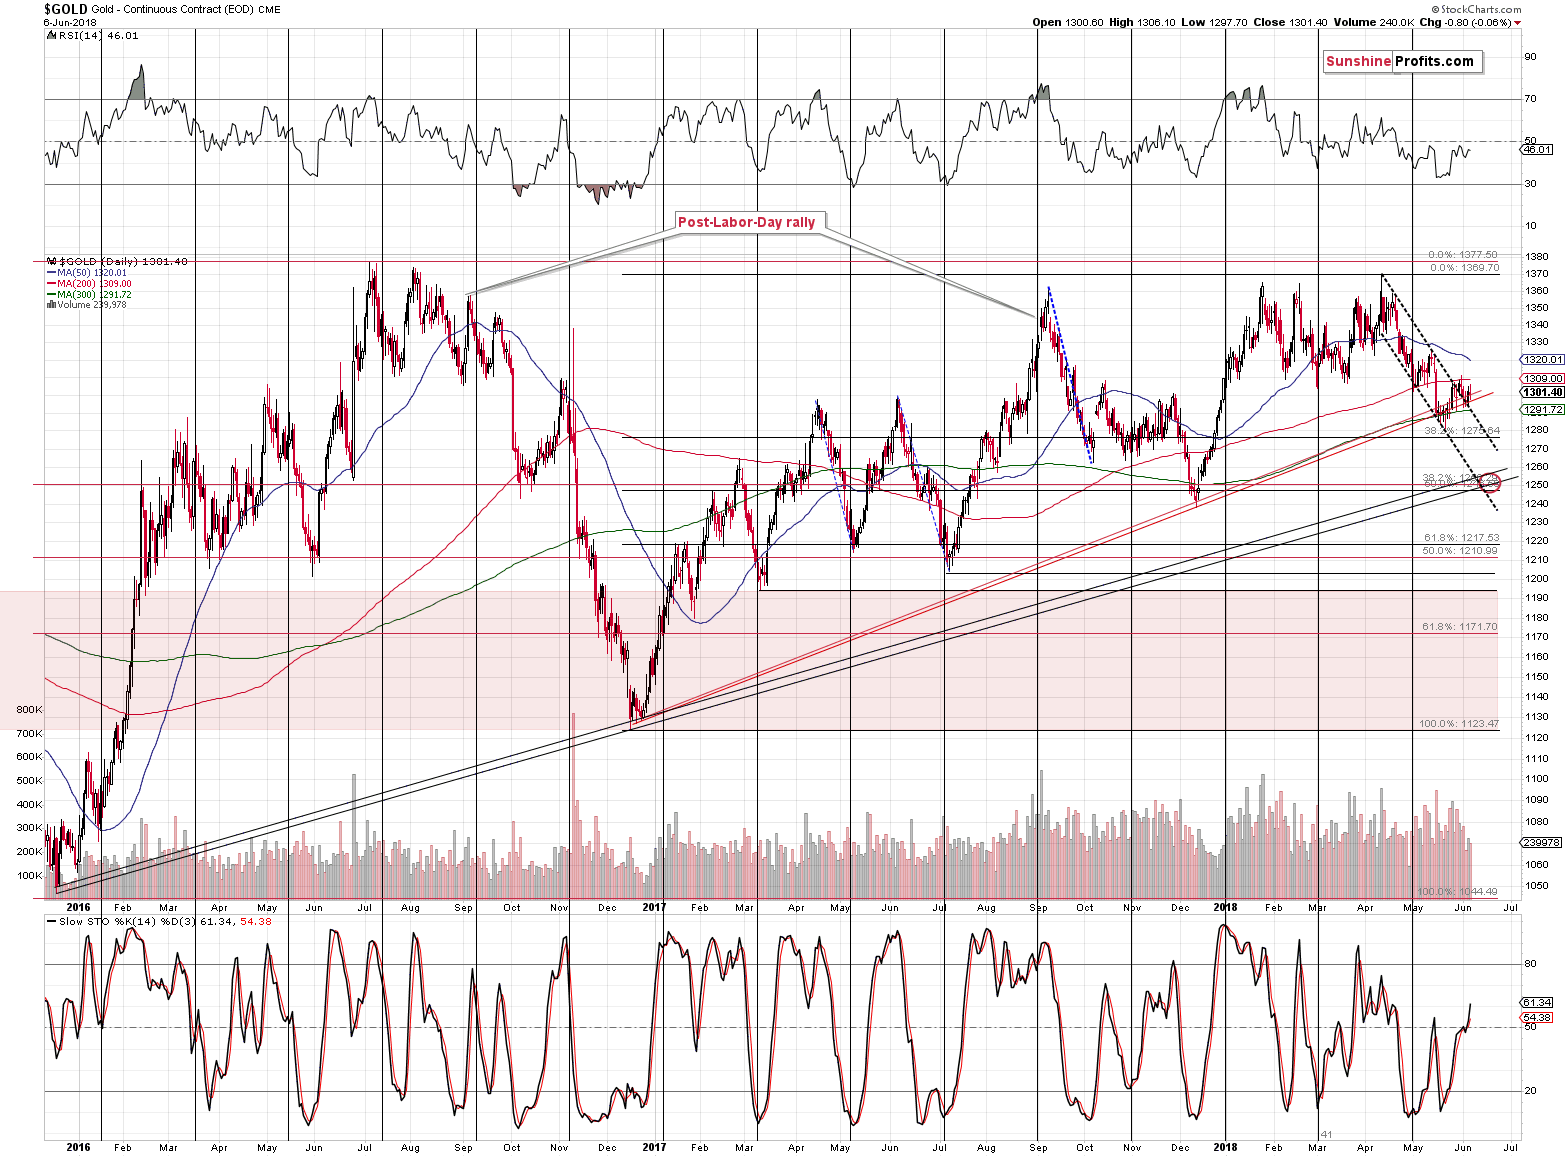Click the 2017 label on the price-panel date axis

pos(654,908)
